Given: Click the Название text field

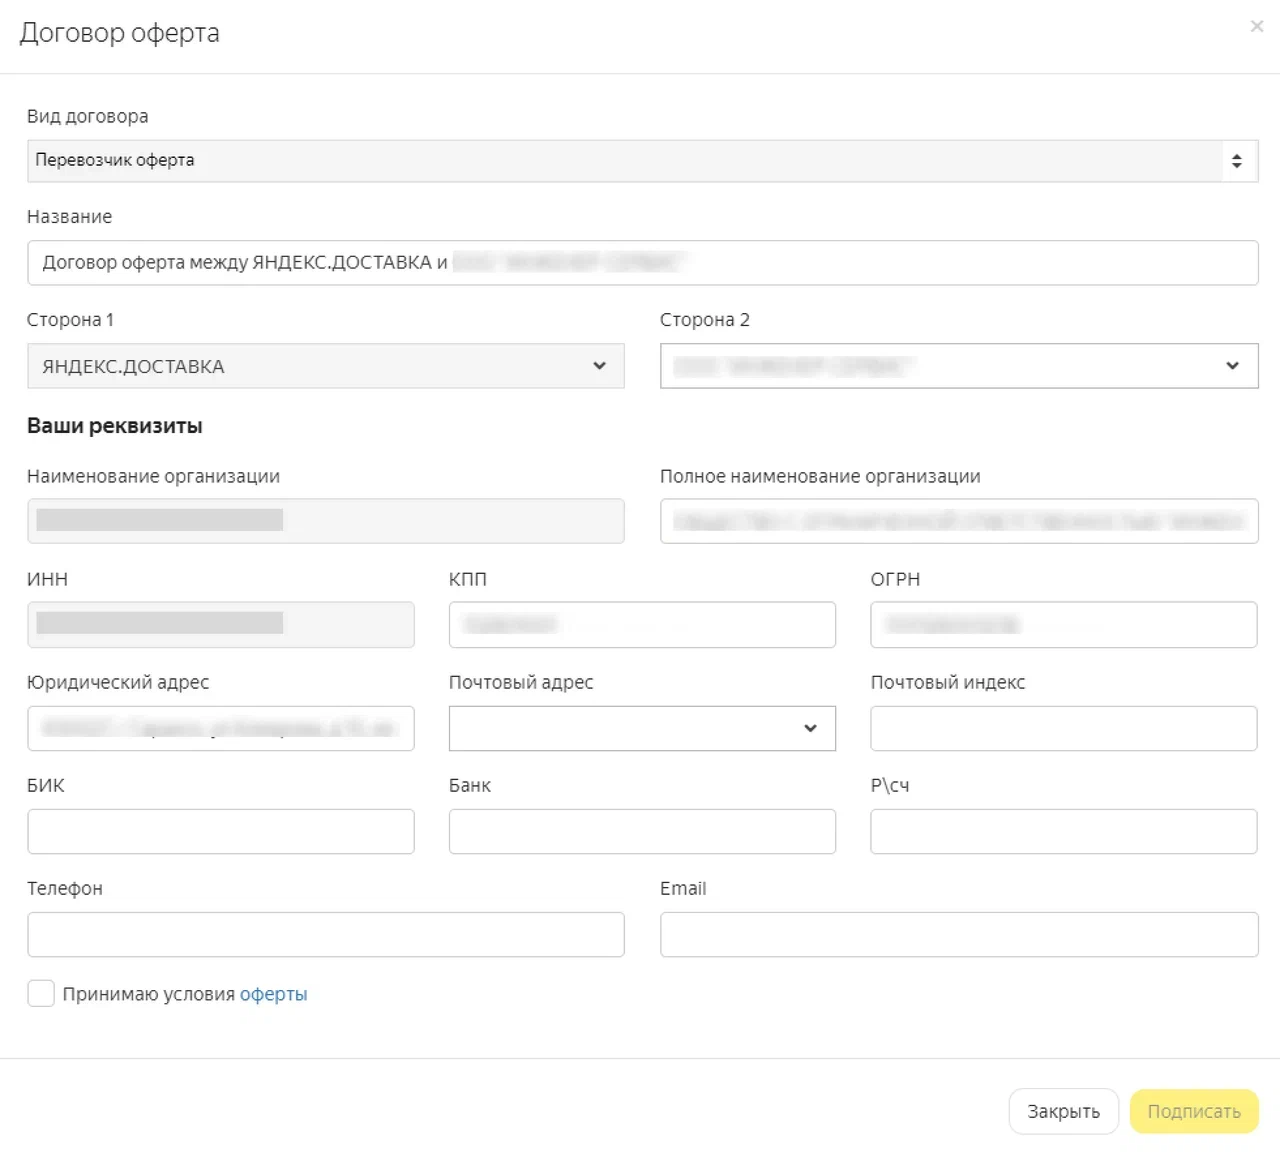Looking at the screenshot, I should [x=641, y=263].
